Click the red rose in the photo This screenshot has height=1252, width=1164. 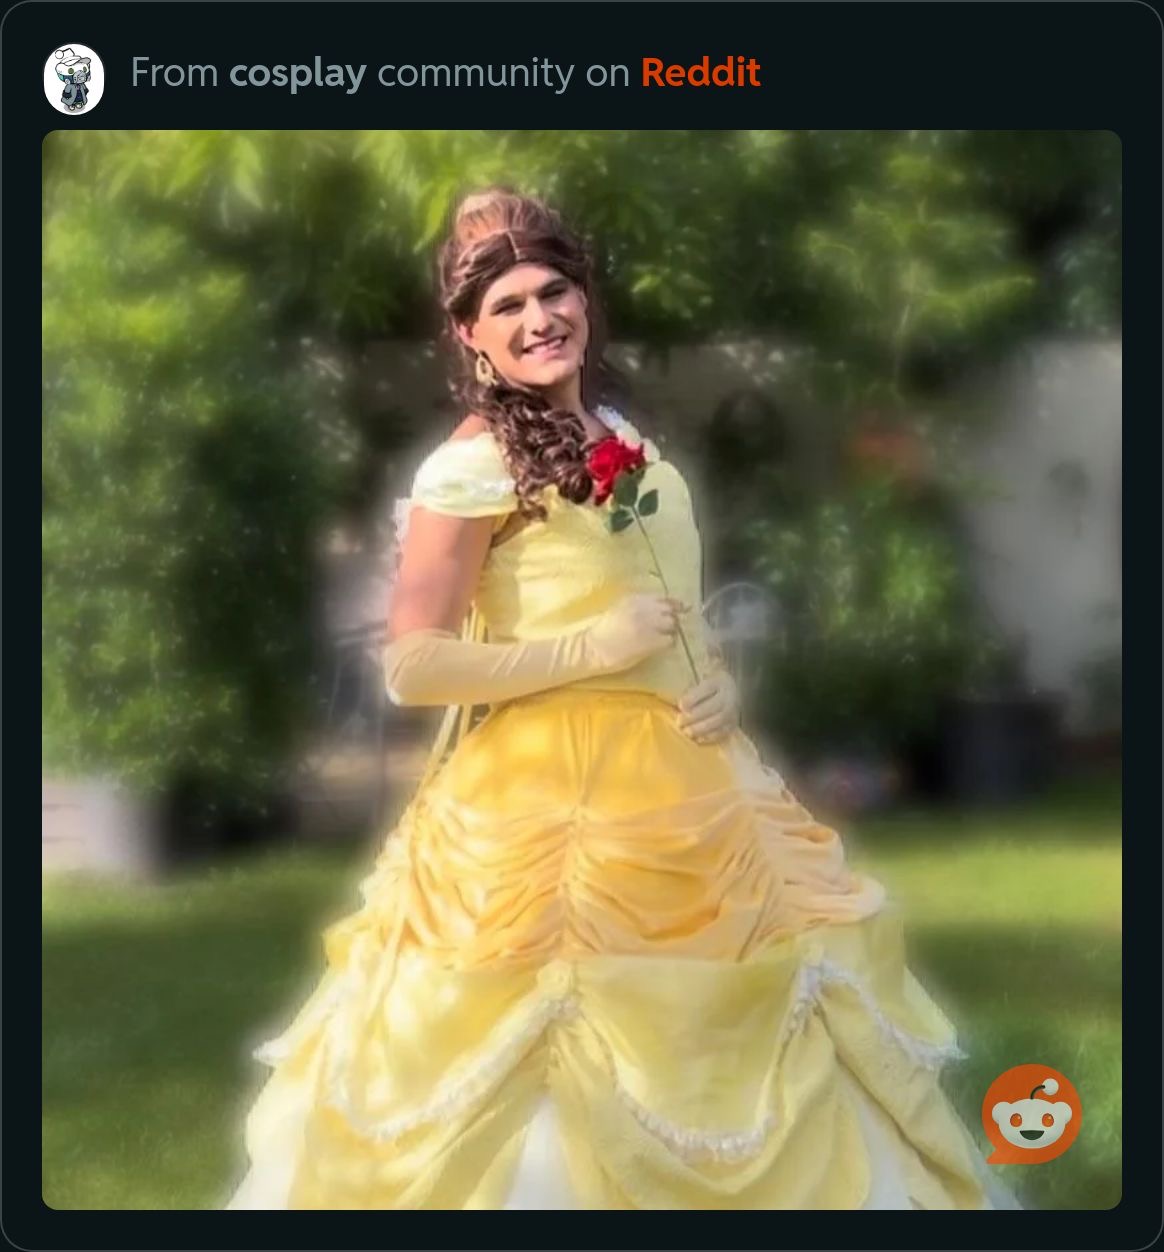tap(614, 465)
